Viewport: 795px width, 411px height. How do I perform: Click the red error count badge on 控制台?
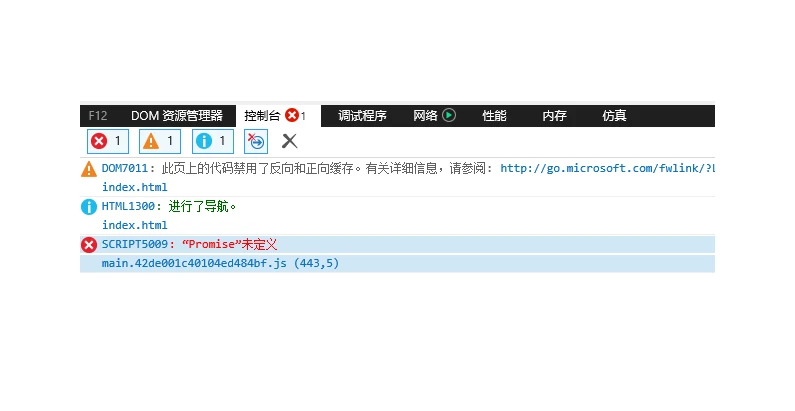292,116
